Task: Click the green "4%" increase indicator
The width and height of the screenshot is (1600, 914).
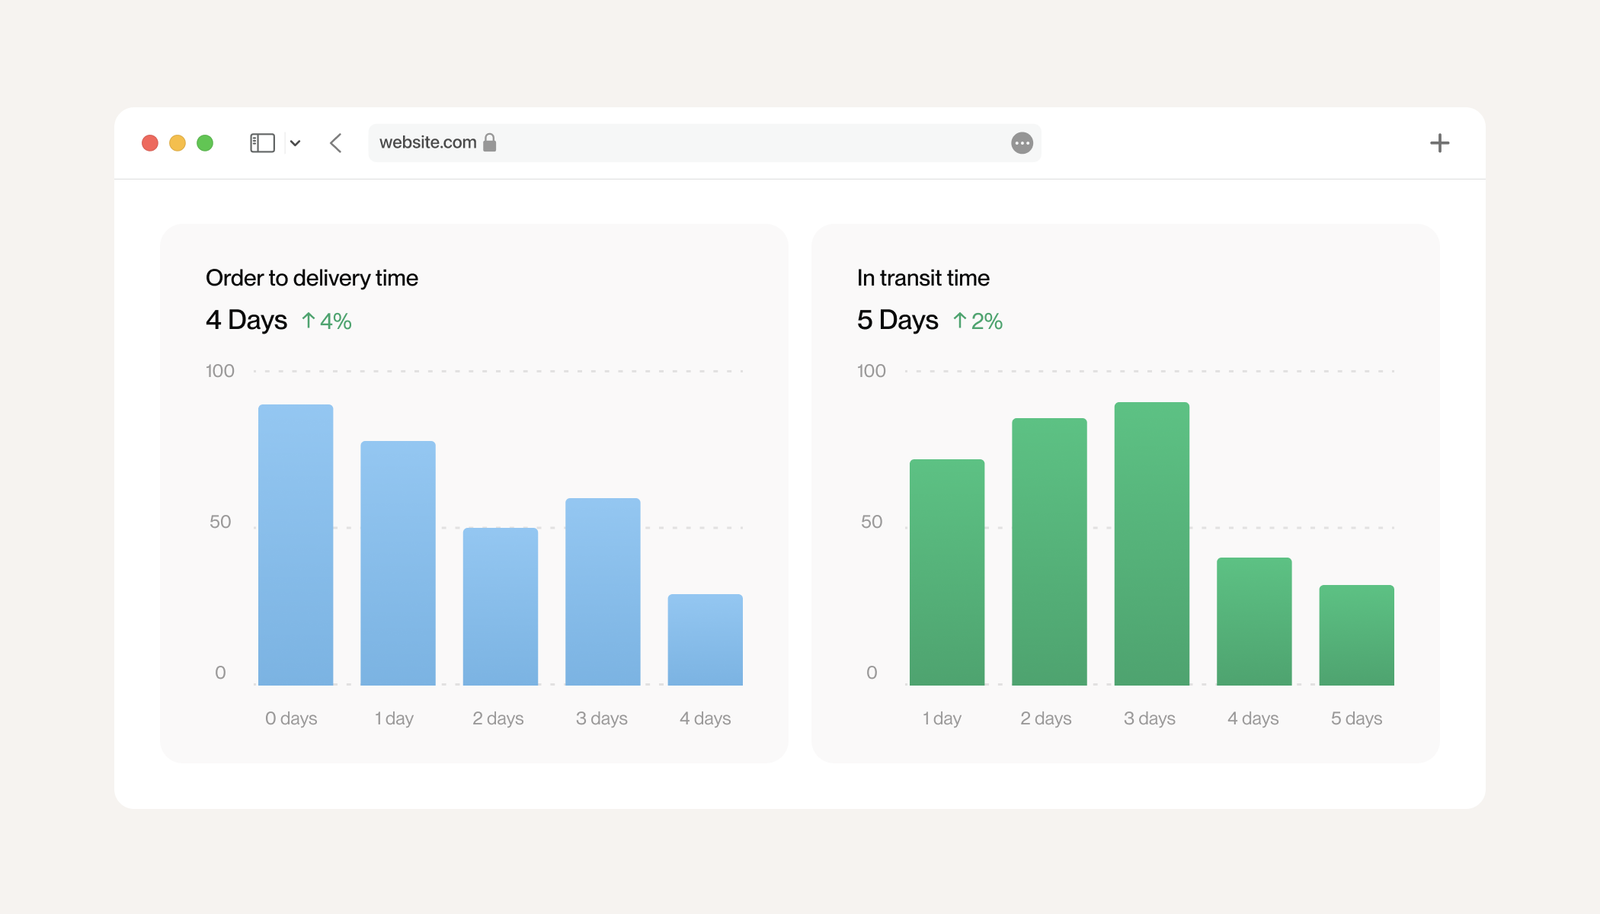Action: pyautogui.click(x=327, y=321)
